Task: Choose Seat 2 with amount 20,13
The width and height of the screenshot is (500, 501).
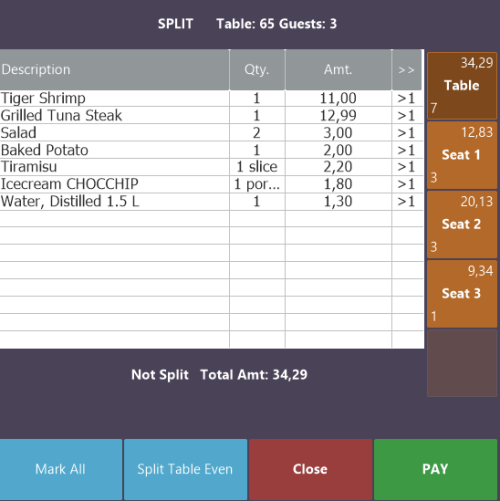Action: (x=462, y=224)
